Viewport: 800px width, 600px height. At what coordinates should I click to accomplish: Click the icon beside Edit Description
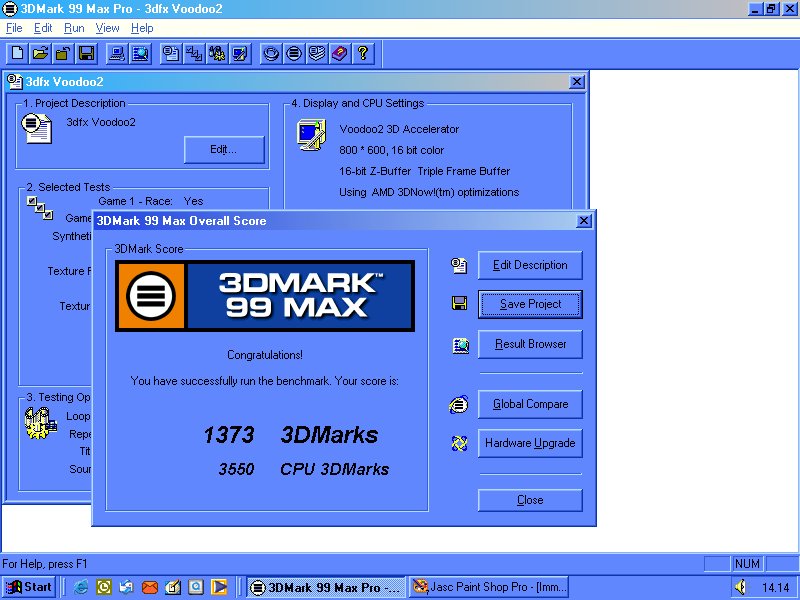pyautogui.click(x=459, y=265)
